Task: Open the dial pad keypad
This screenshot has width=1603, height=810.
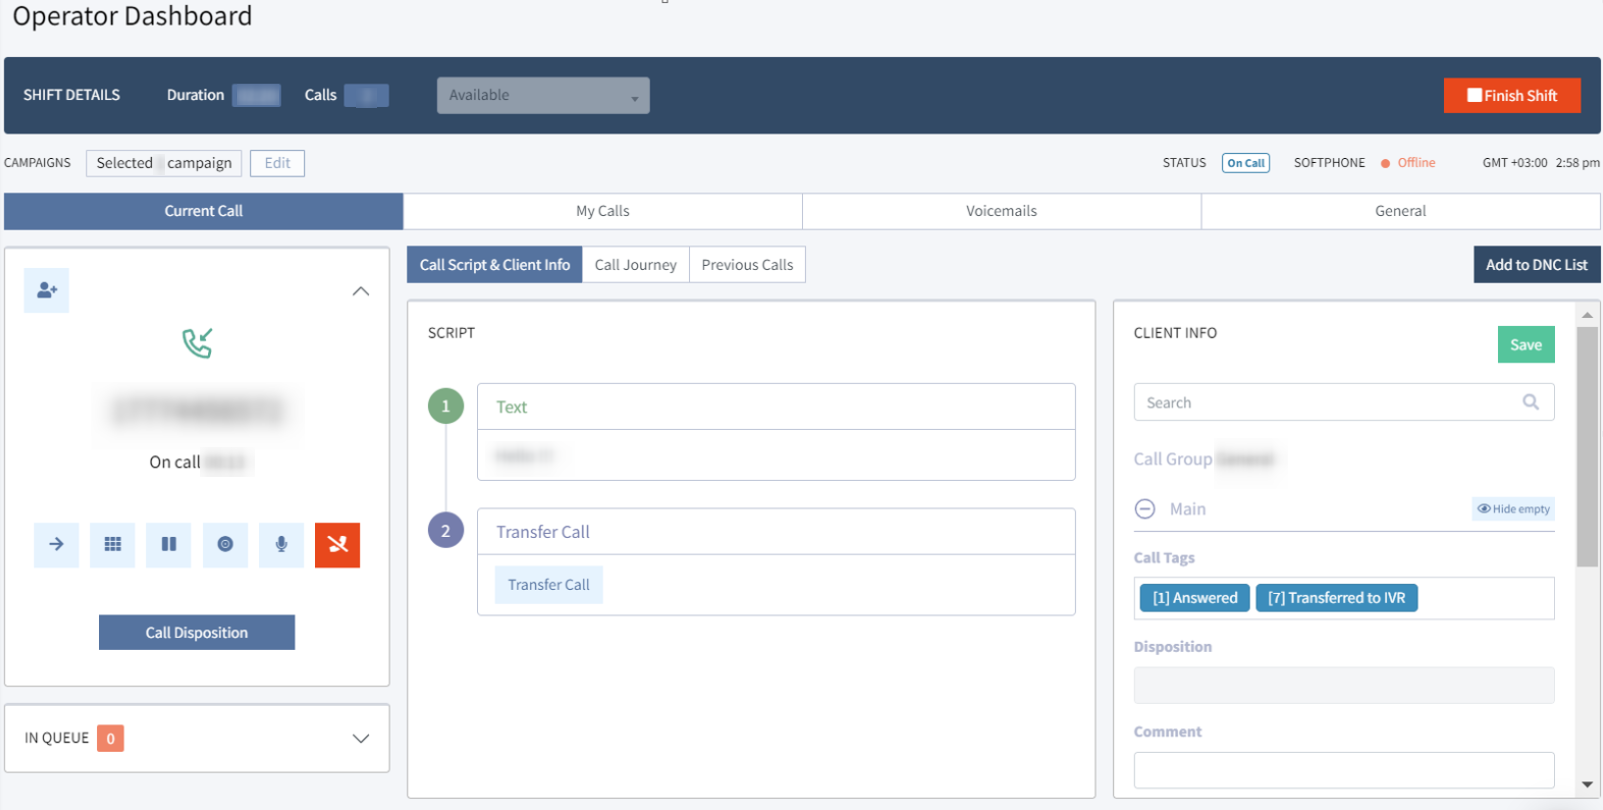Action: [113, 544]
